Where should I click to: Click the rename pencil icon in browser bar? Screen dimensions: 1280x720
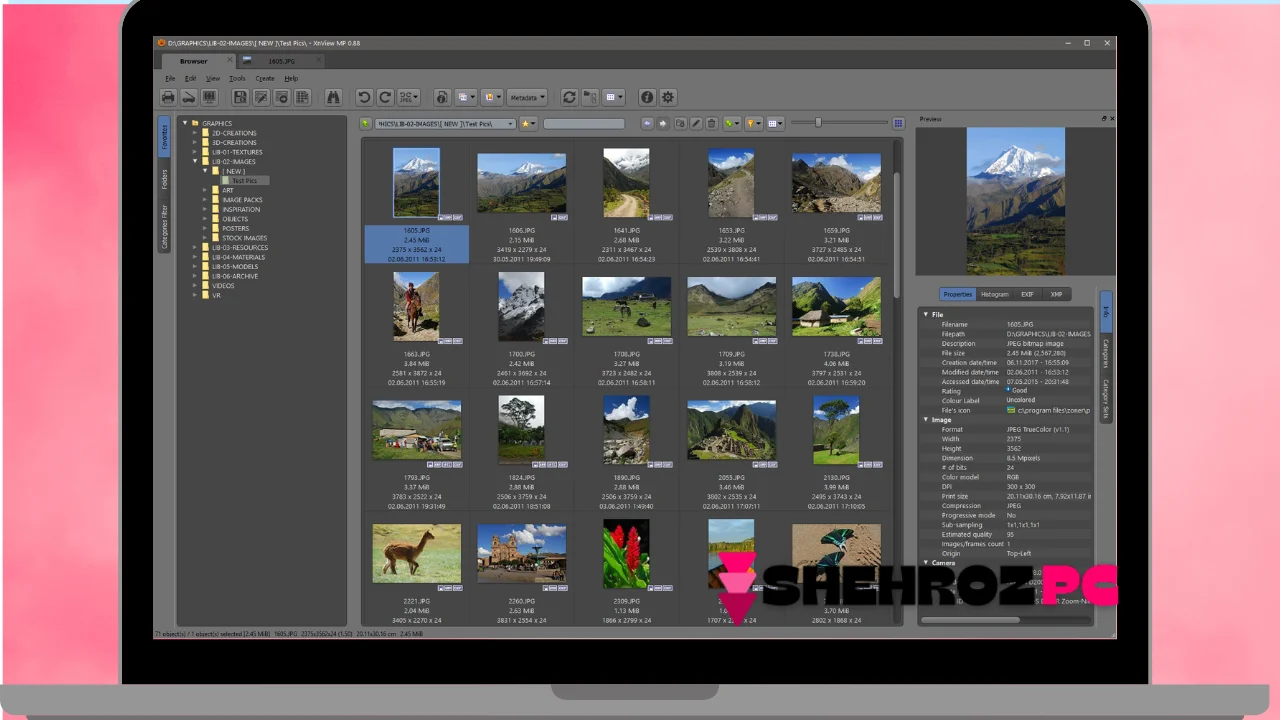point(696,123)
